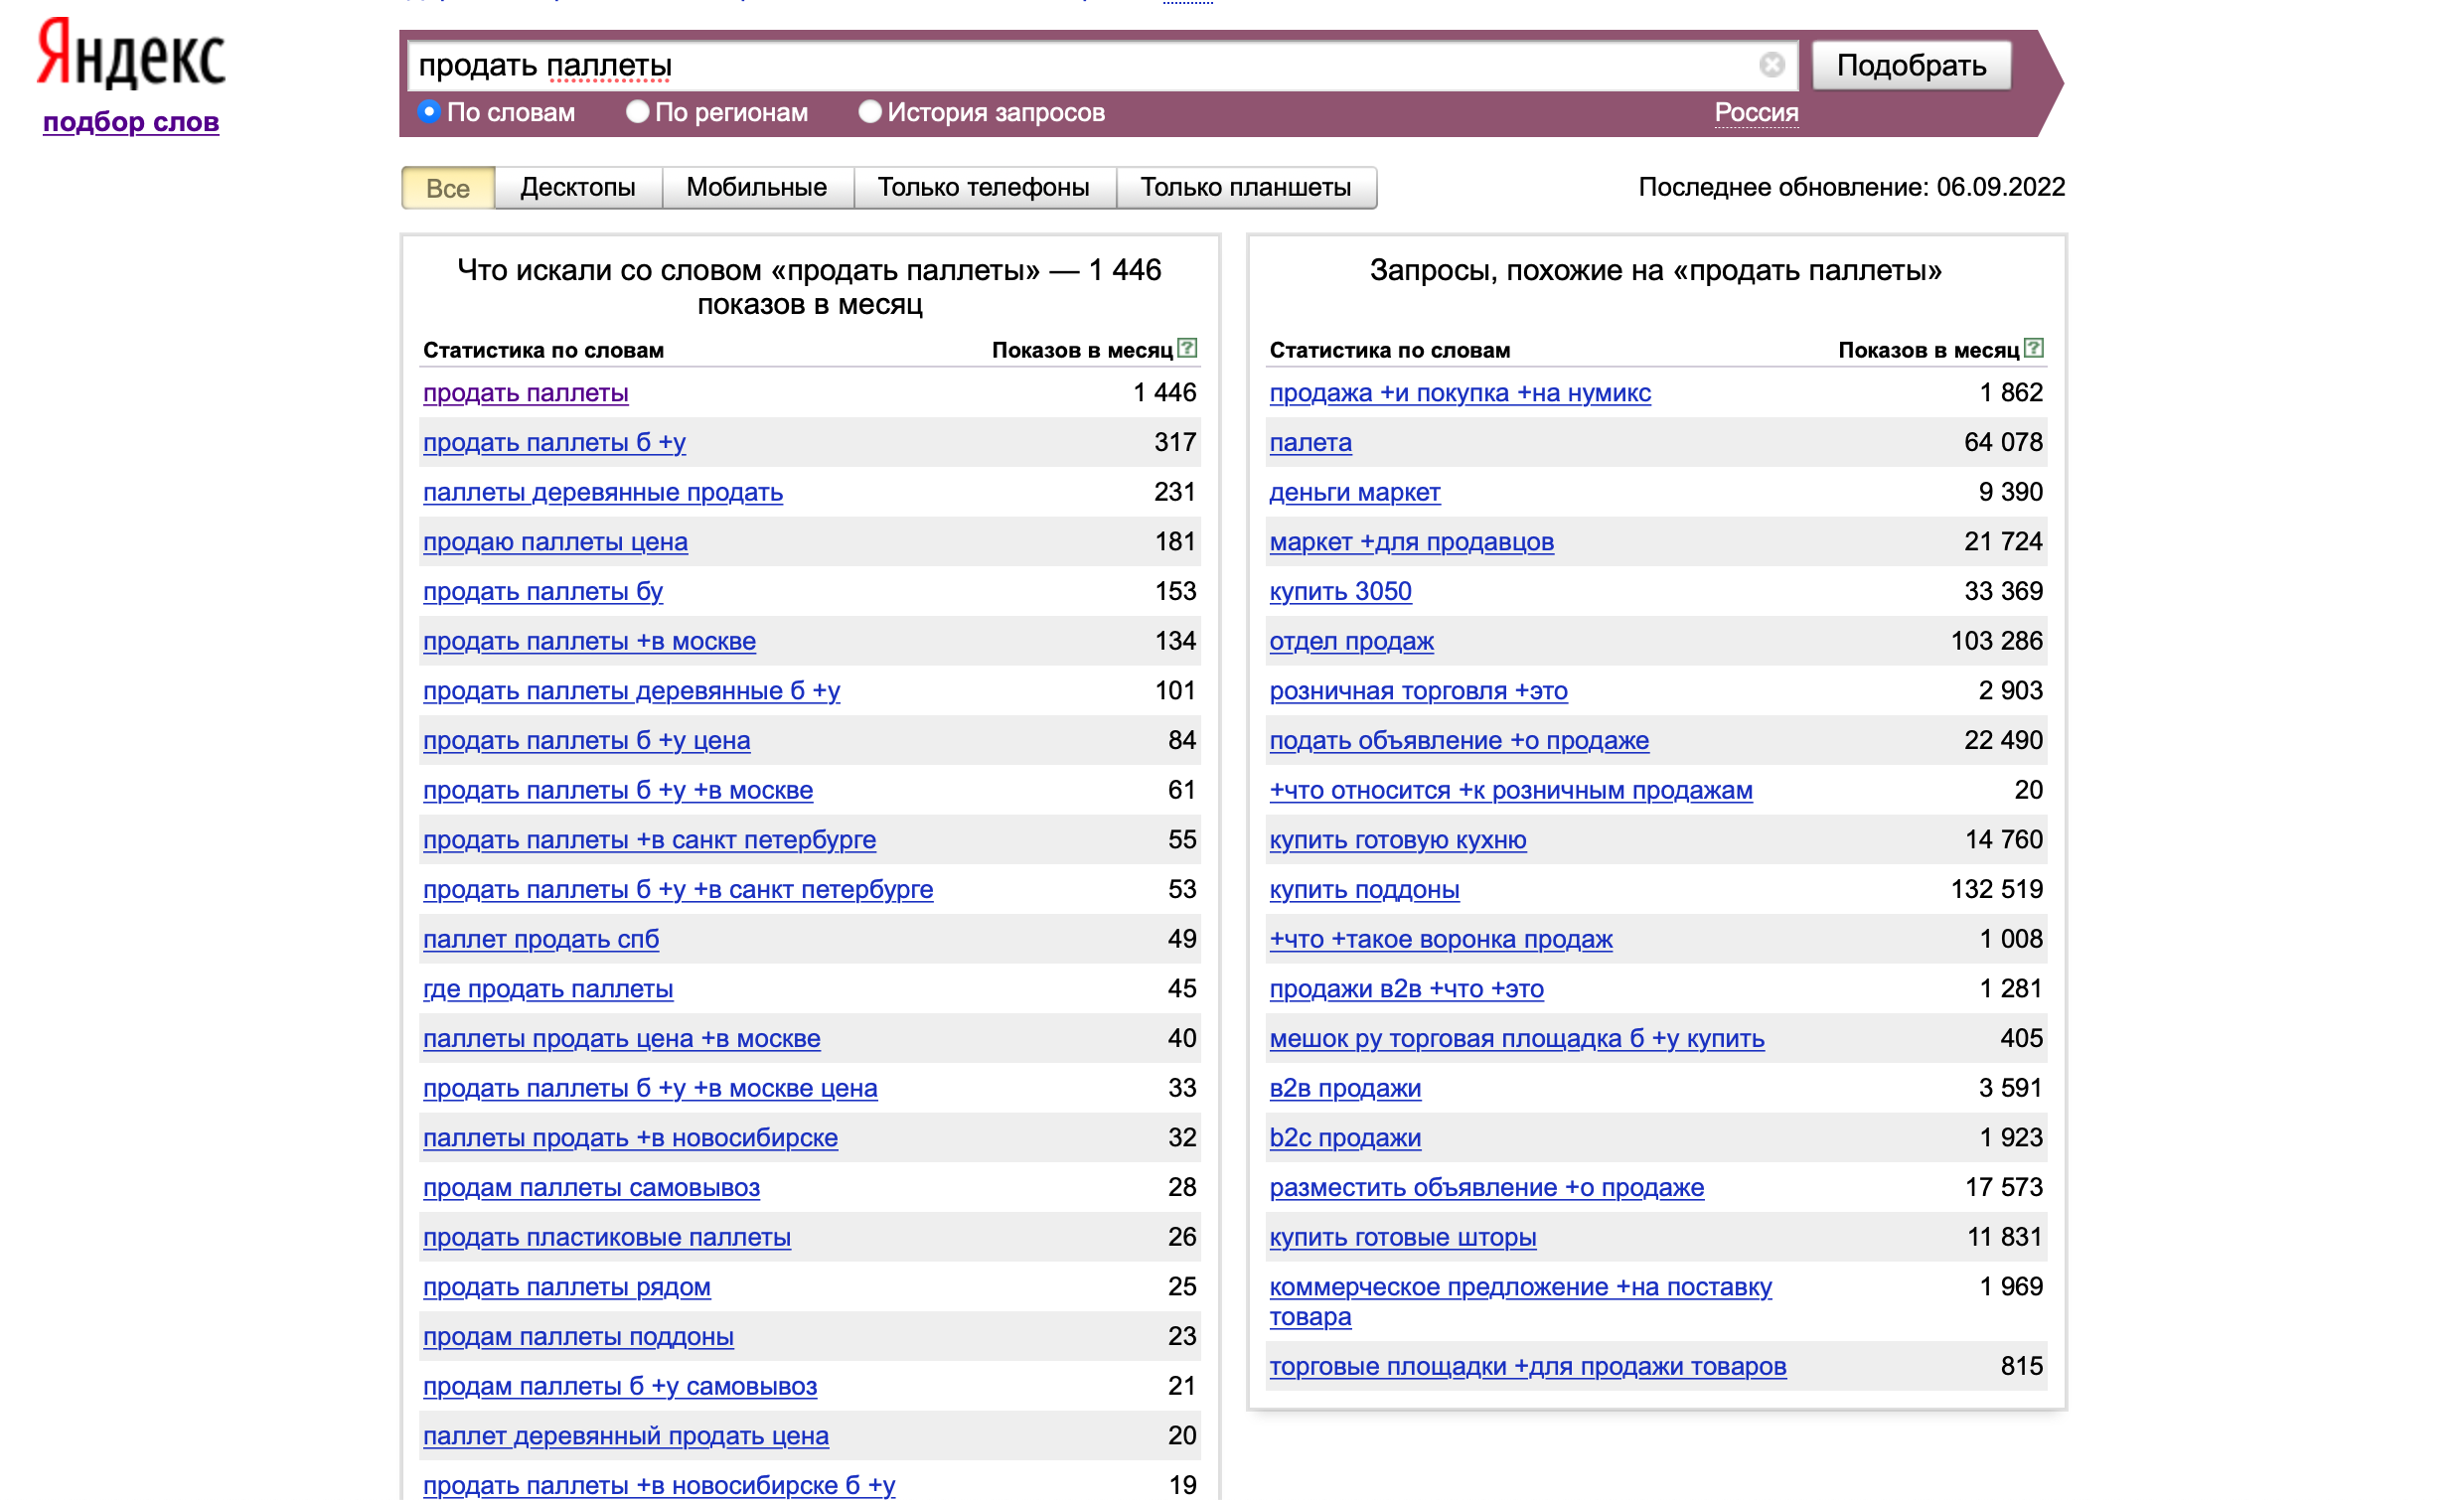Open the 'подбор слов' link
Screen dimensions: 2464x1500
coord(131,122)
